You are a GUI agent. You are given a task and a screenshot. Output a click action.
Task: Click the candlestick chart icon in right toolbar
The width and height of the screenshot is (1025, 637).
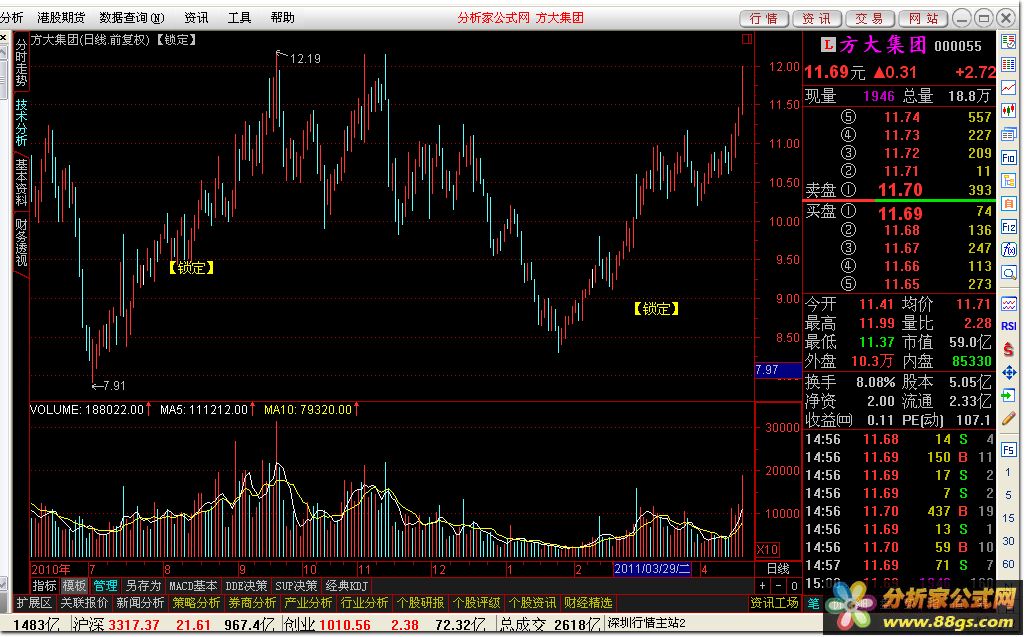[x=1009, y=110]
